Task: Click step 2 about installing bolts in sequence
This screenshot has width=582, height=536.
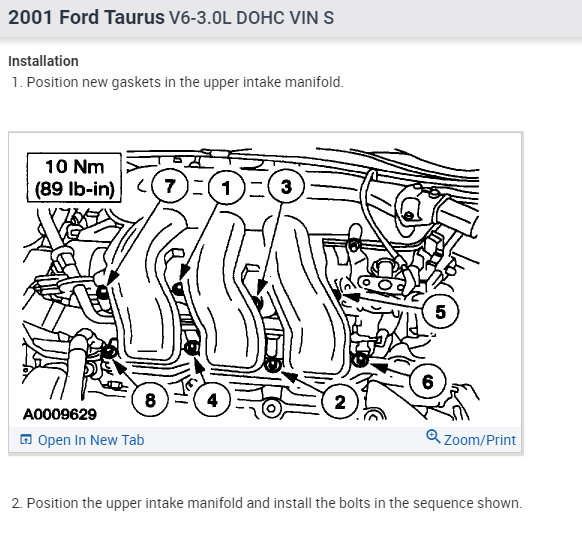Action: pyautogui.click(x=267, y=503)
